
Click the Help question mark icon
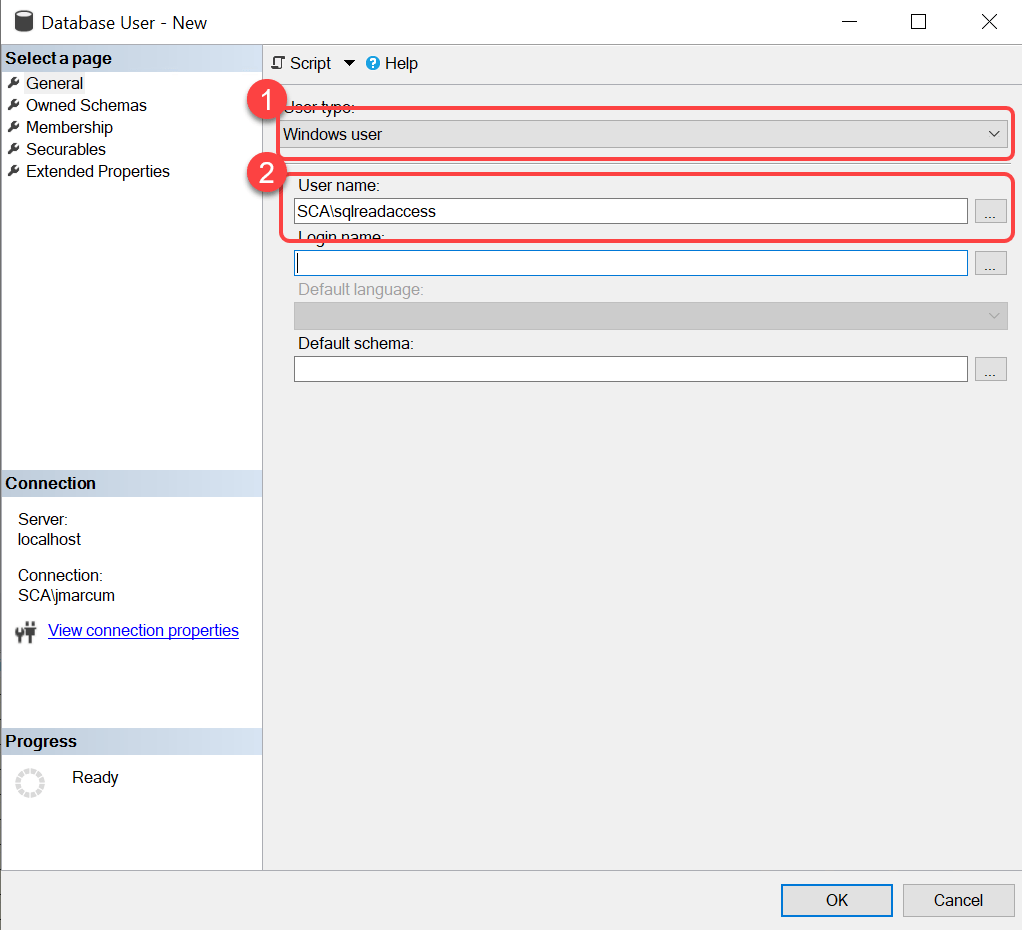point(373,63)
